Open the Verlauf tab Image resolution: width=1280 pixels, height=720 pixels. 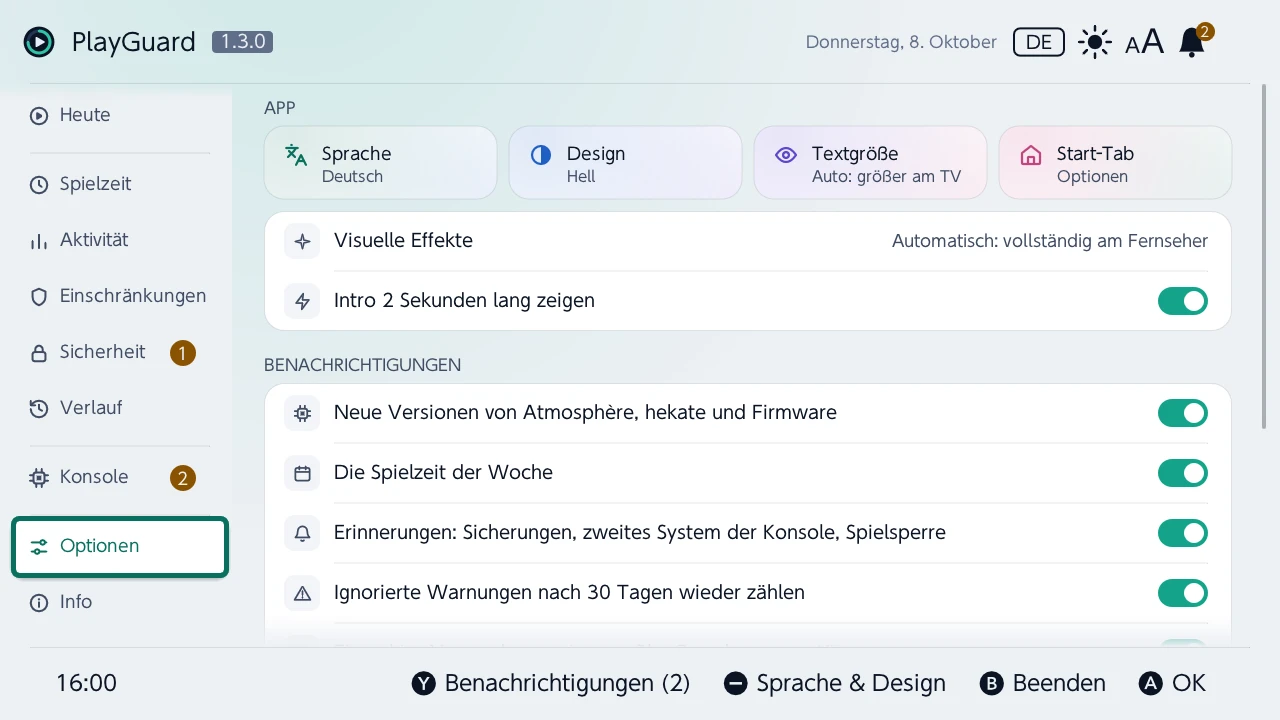click(120, 408)
